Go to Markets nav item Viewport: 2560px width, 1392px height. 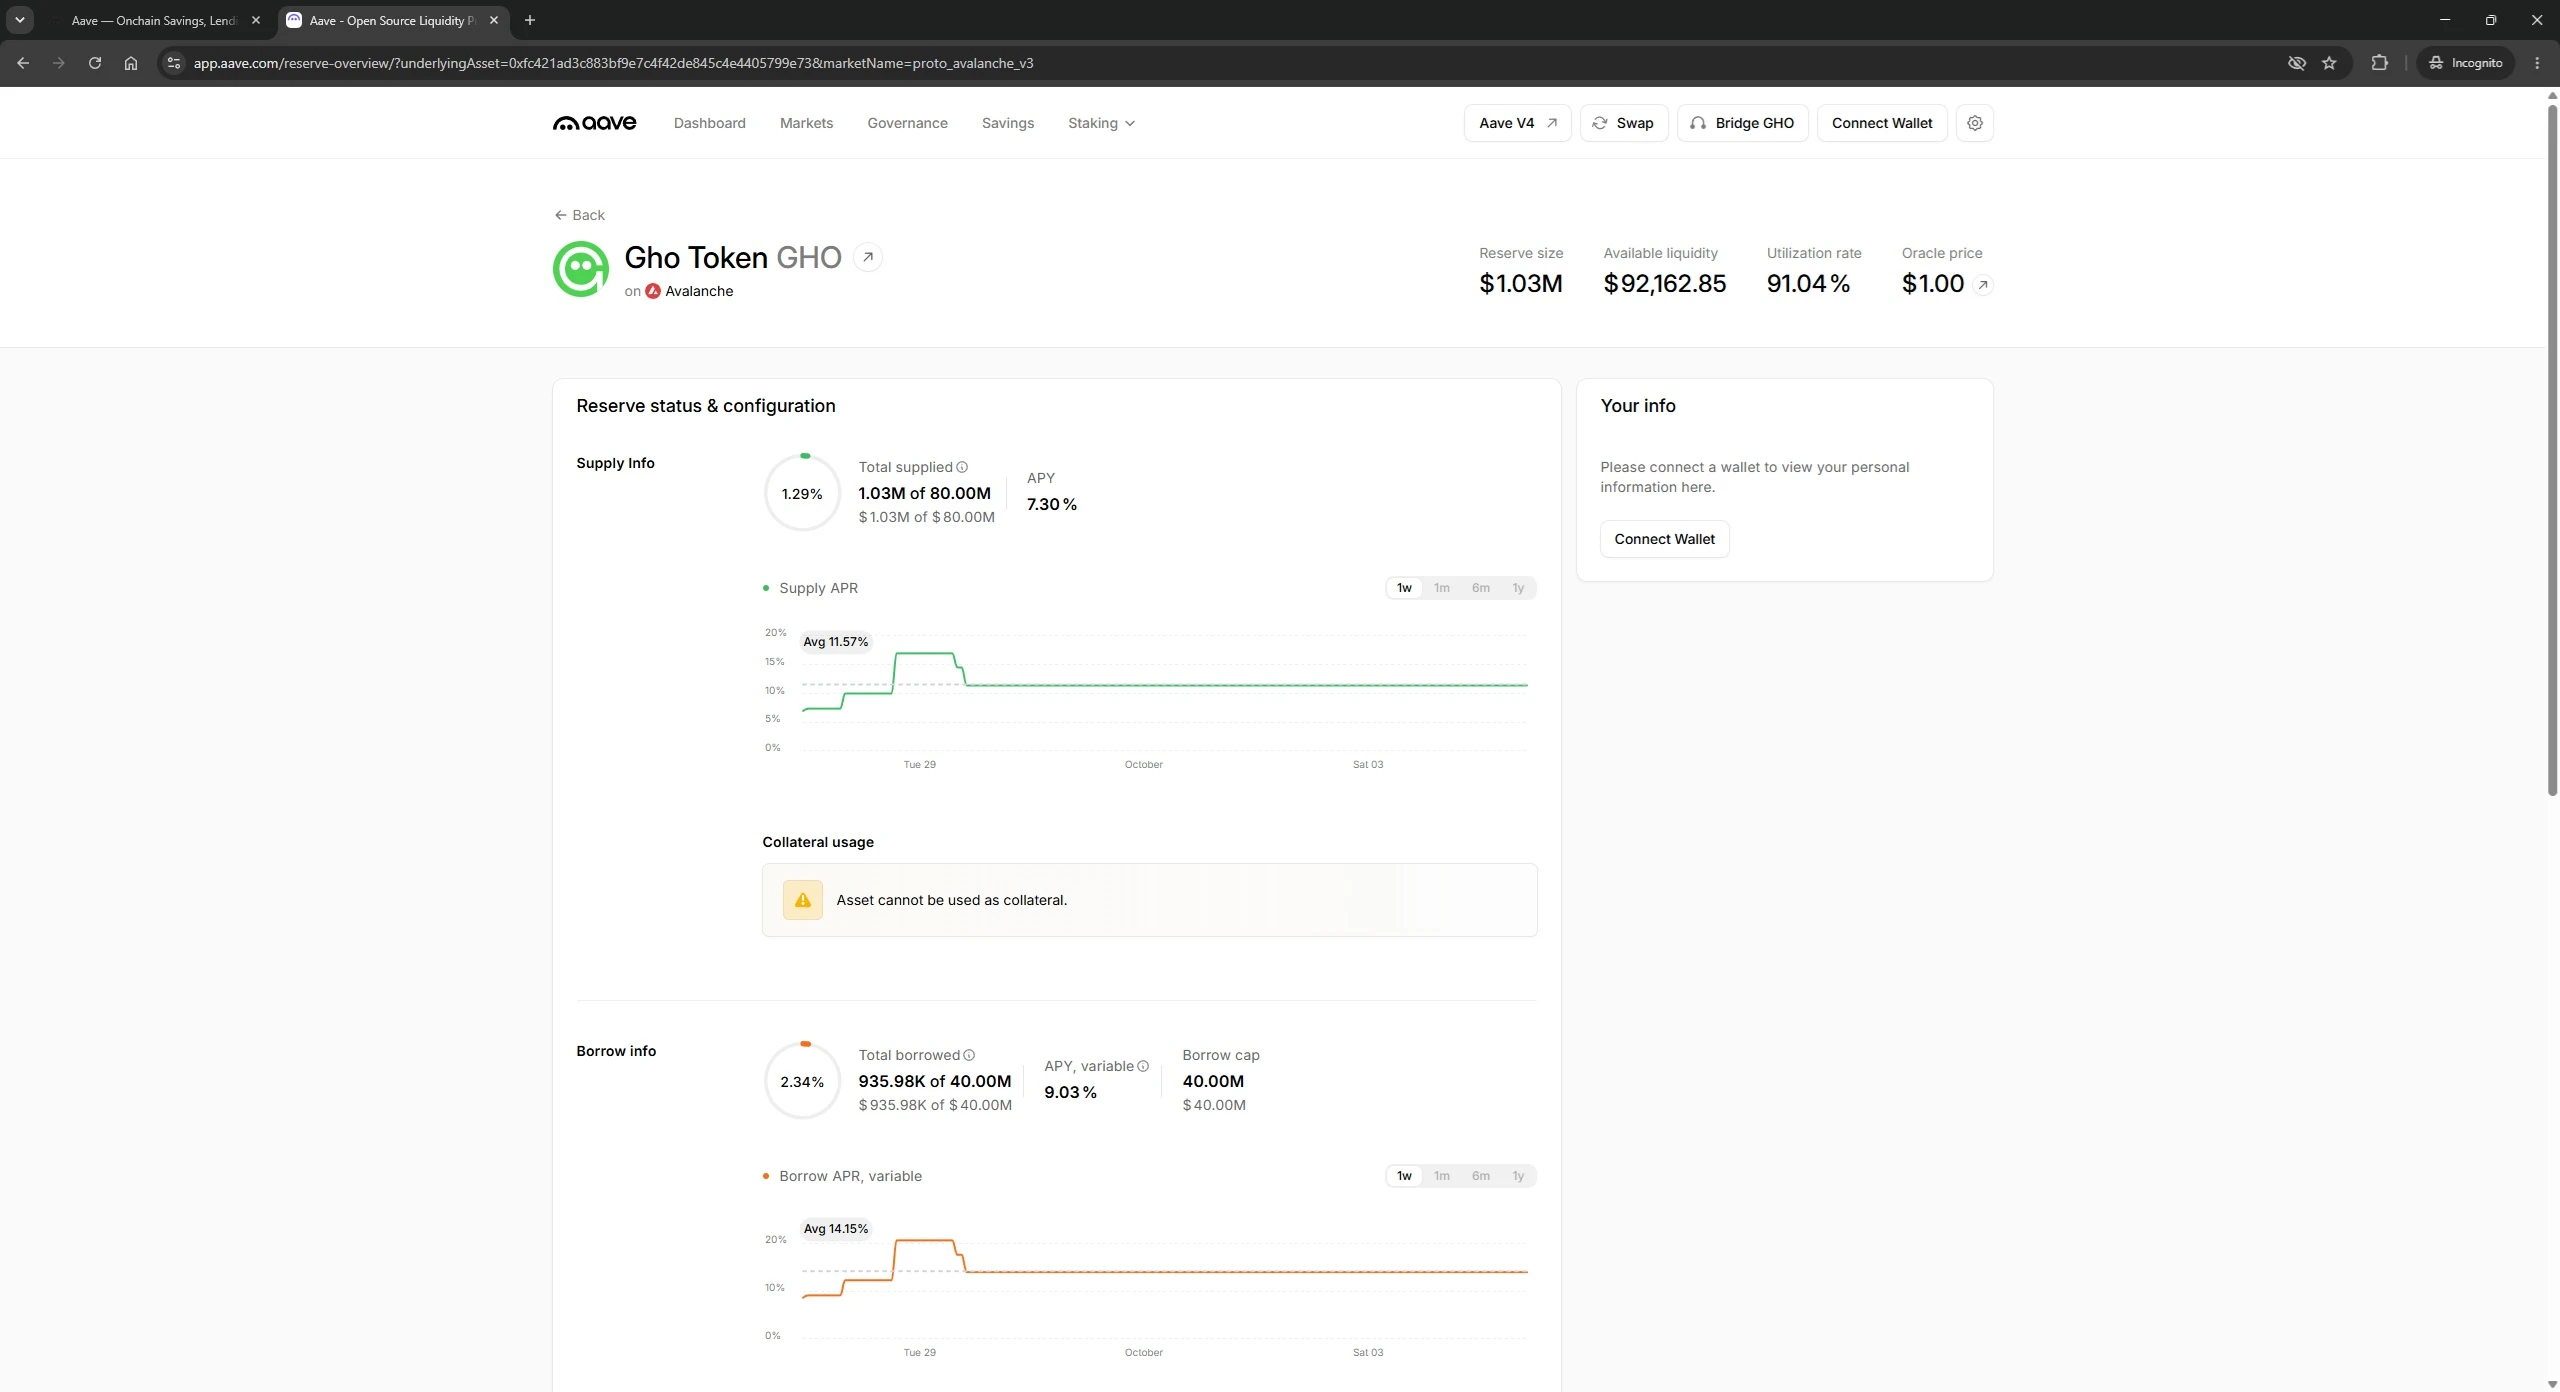[x=806, y=123]
